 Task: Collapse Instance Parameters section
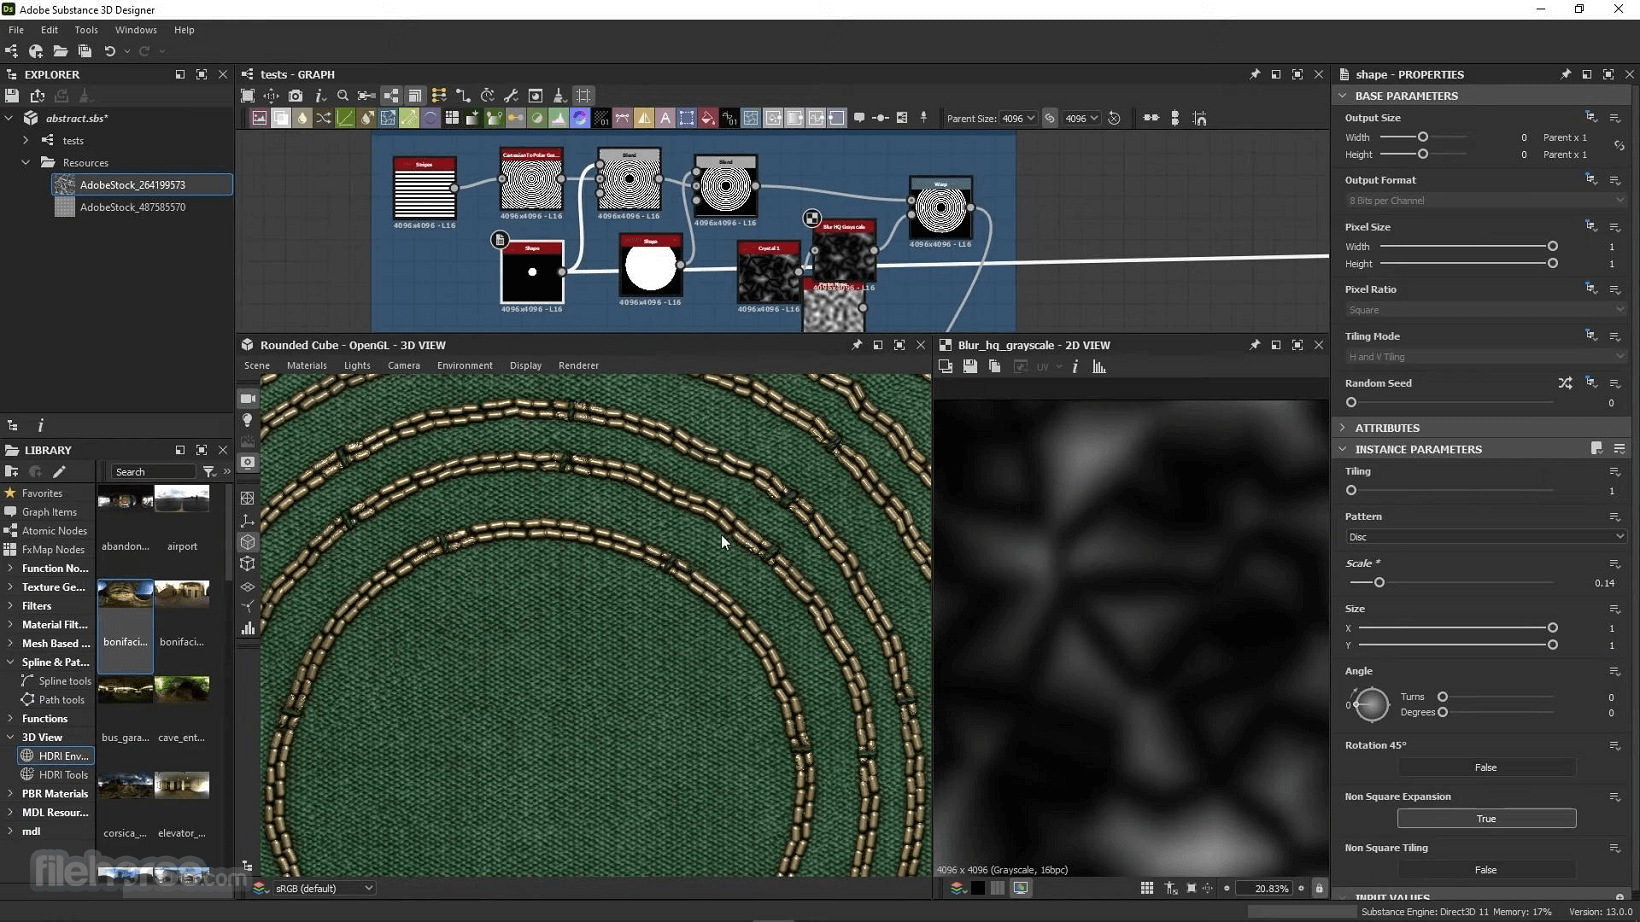[x=1343, y=449]
